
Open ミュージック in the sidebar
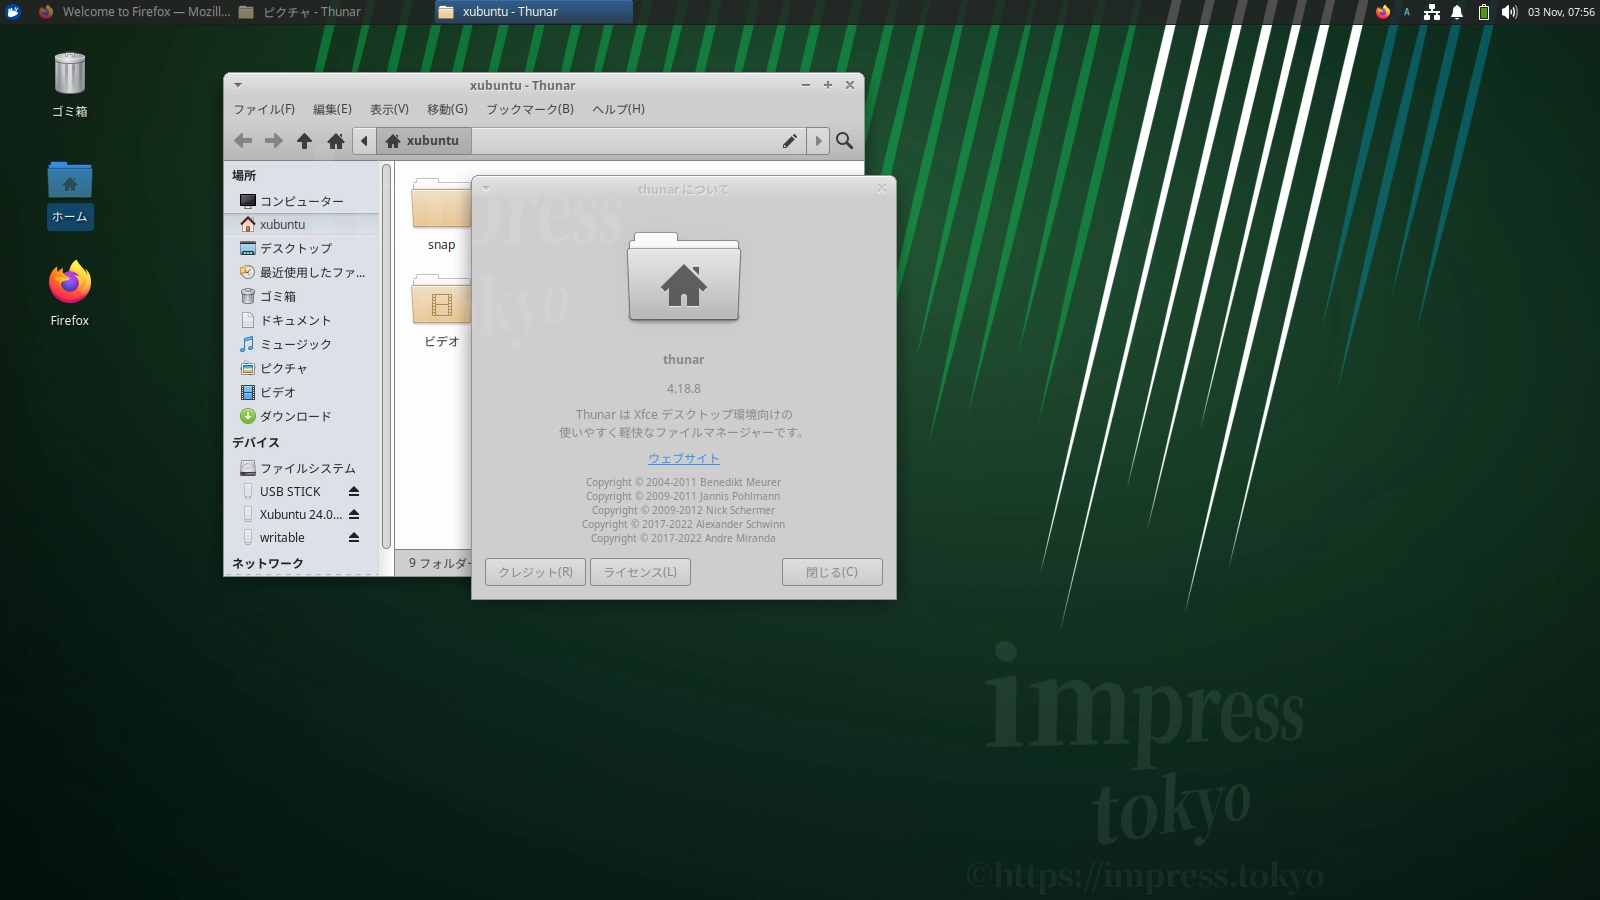tap(302, 344)
